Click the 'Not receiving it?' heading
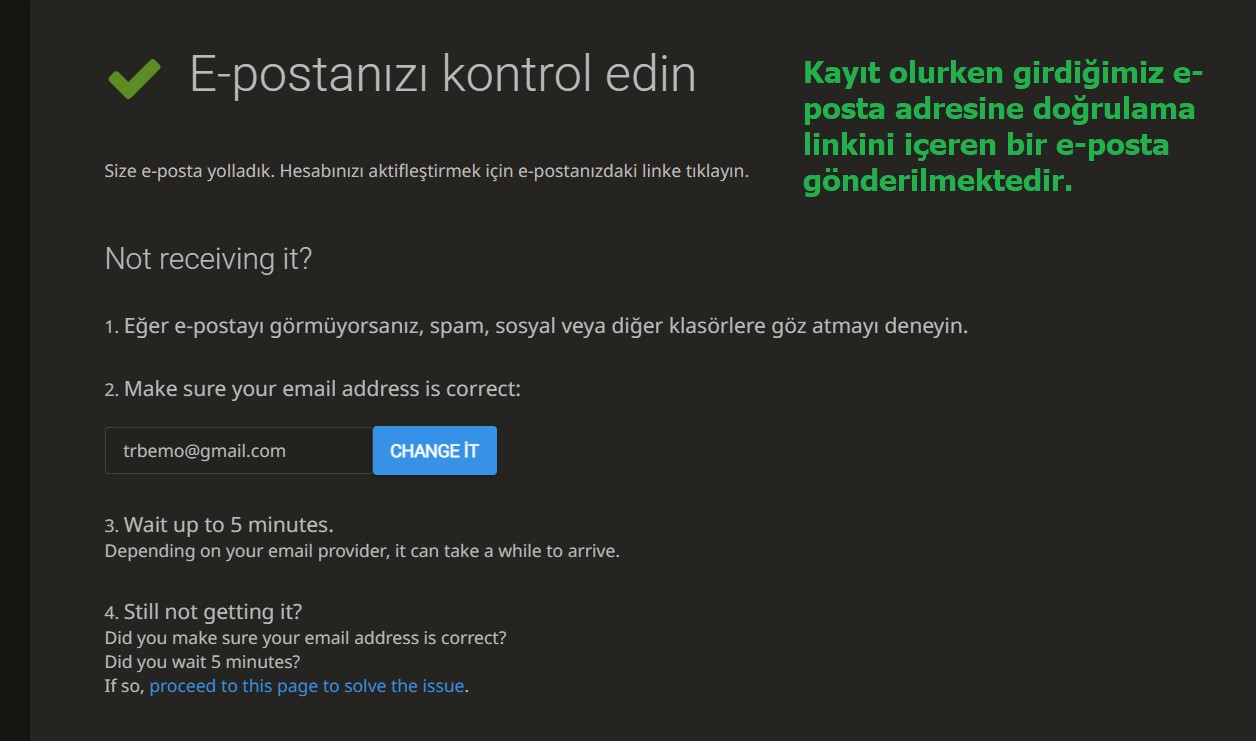Image resolution: width=1256 pixels, height=741 pixels. [208, 259]
